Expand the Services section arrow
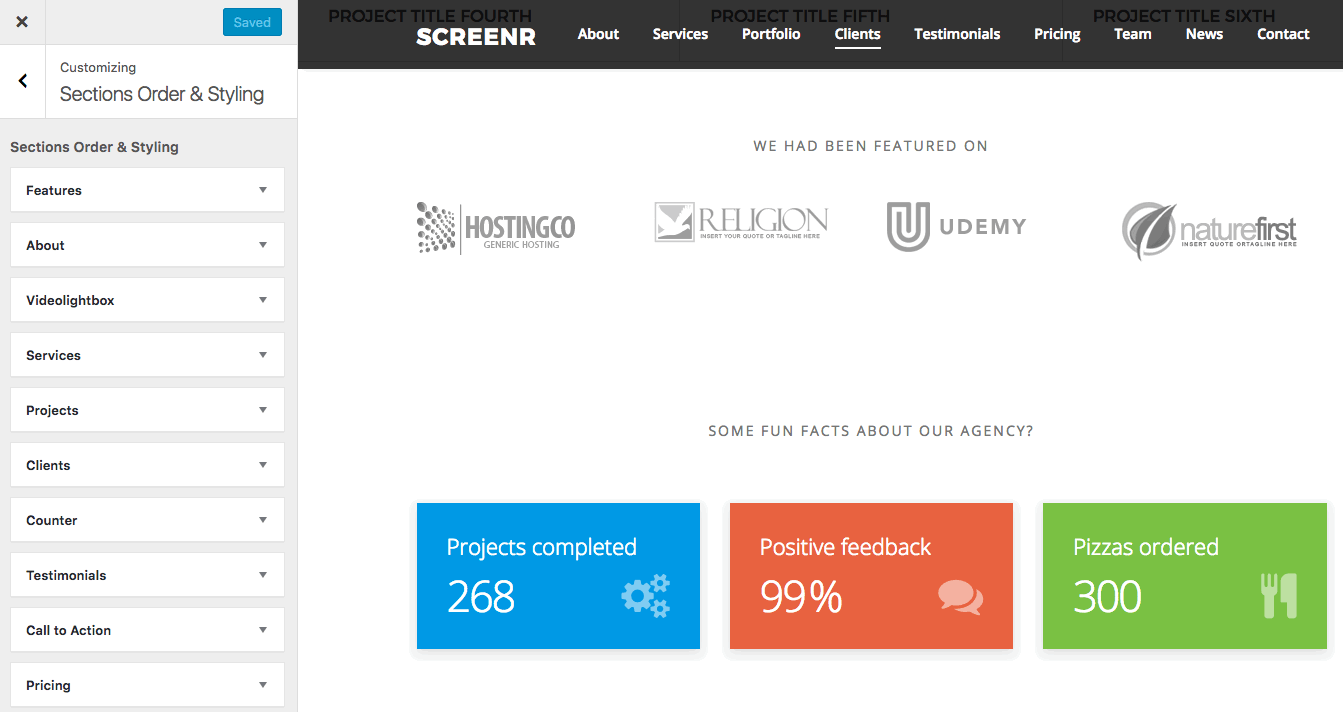This screenshot has width=1343, height=712. 263,355
